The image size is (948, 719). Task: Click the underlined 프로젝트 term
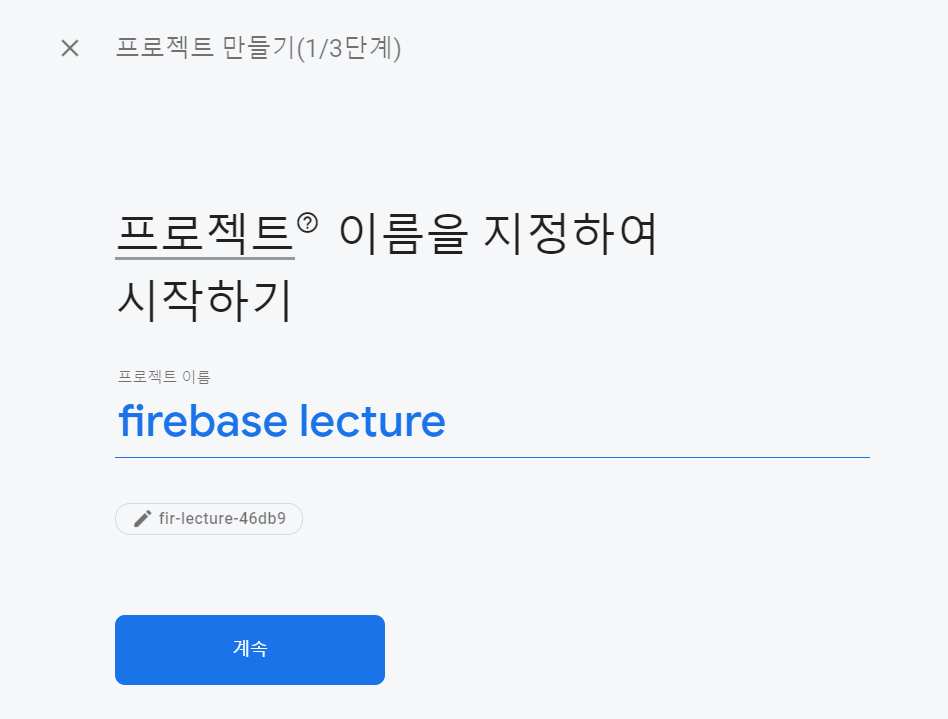coord(204,235)
